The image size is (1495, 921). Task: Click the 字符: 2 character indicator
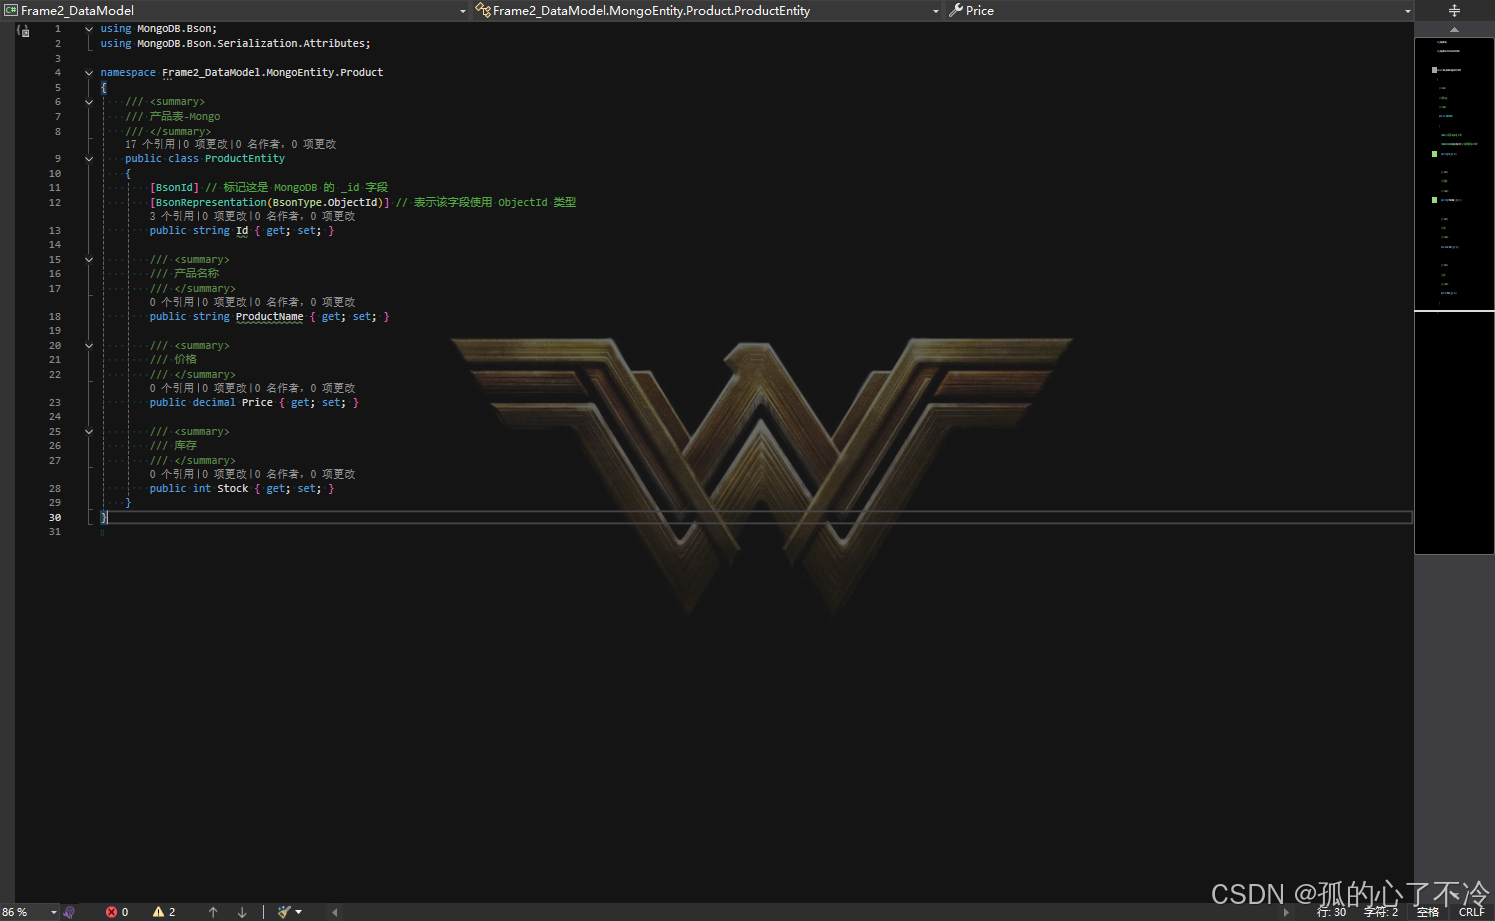click(1381, 912)
